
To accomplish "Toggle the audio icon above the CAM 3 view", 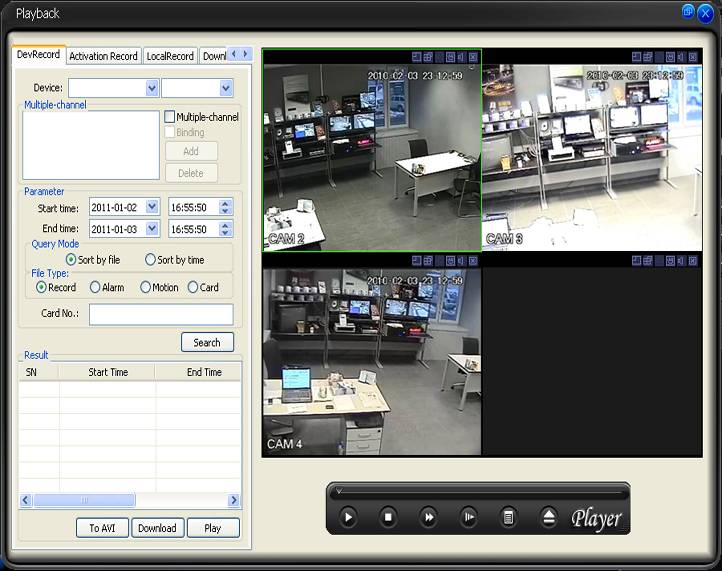I will click(x=681, y=57).
